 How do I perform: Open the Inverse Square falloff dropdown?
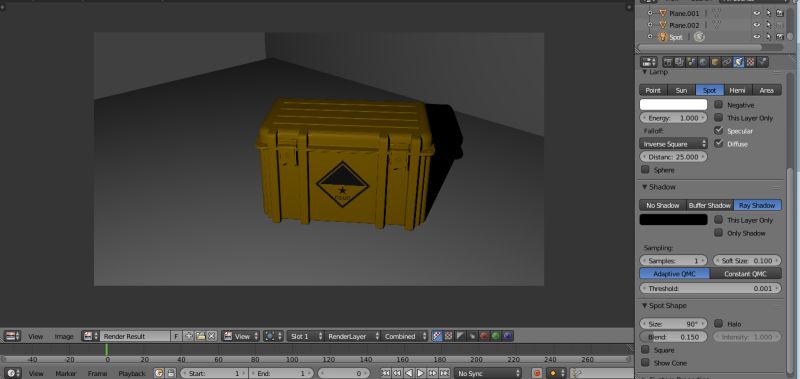click(x=673, y=144)
